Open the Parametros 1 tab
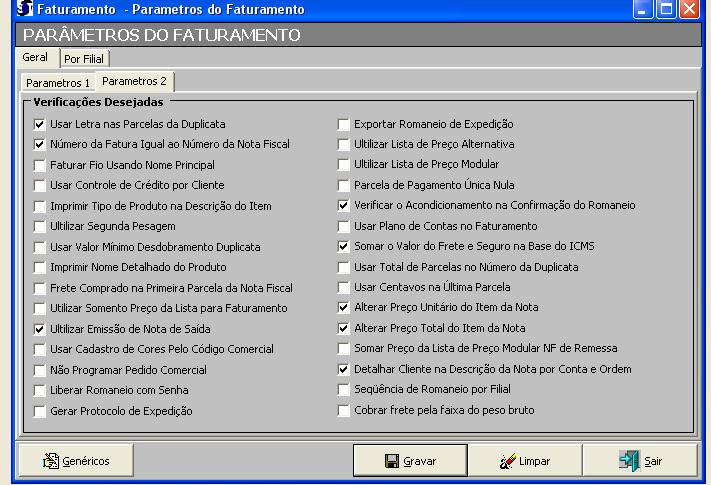 58,83
